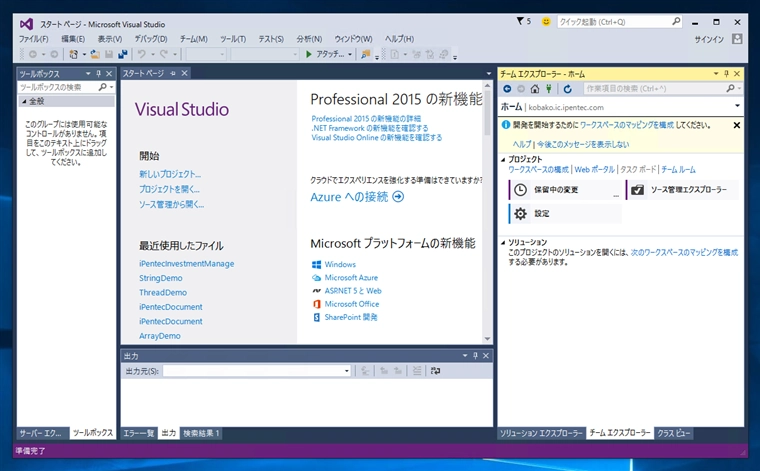Click the チーム ルーム link

tap(678, 170)
